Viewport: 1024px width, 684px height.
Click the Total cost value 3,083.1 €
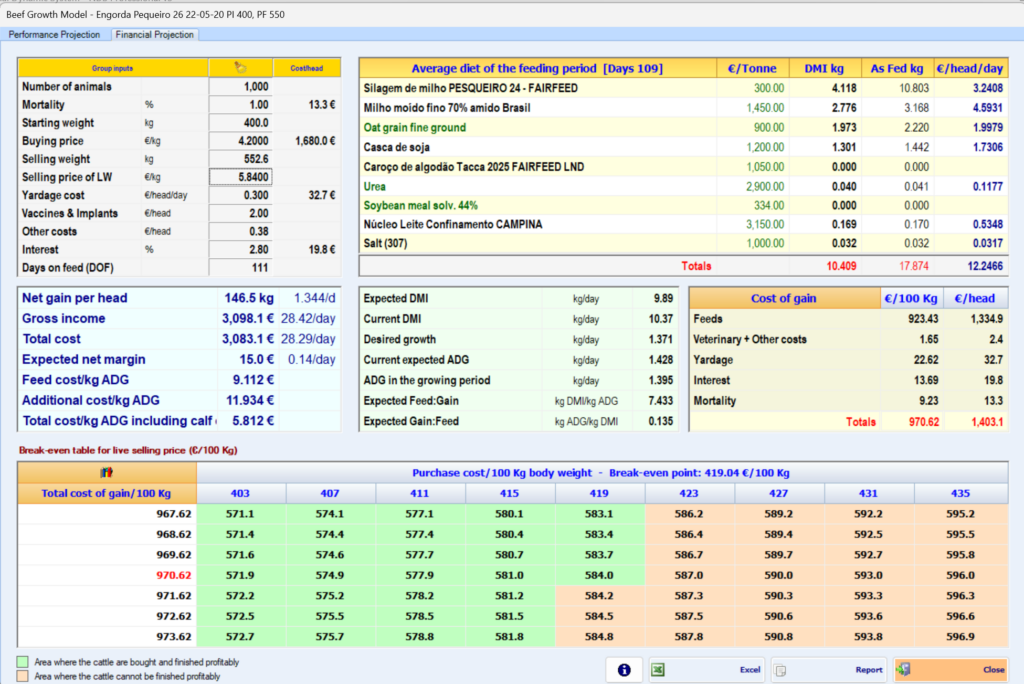pyautogui.click(x=248, y=338)
